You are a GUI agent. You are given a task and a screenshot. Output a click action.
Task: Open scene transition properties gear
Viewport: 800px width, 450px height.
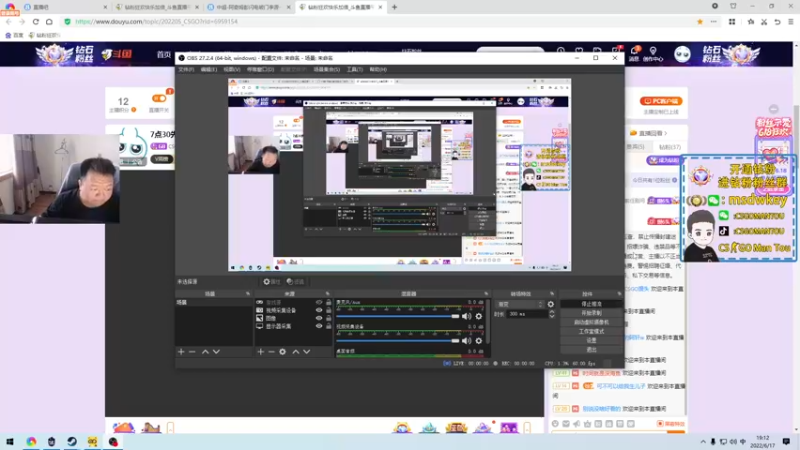tap(551, 304)
